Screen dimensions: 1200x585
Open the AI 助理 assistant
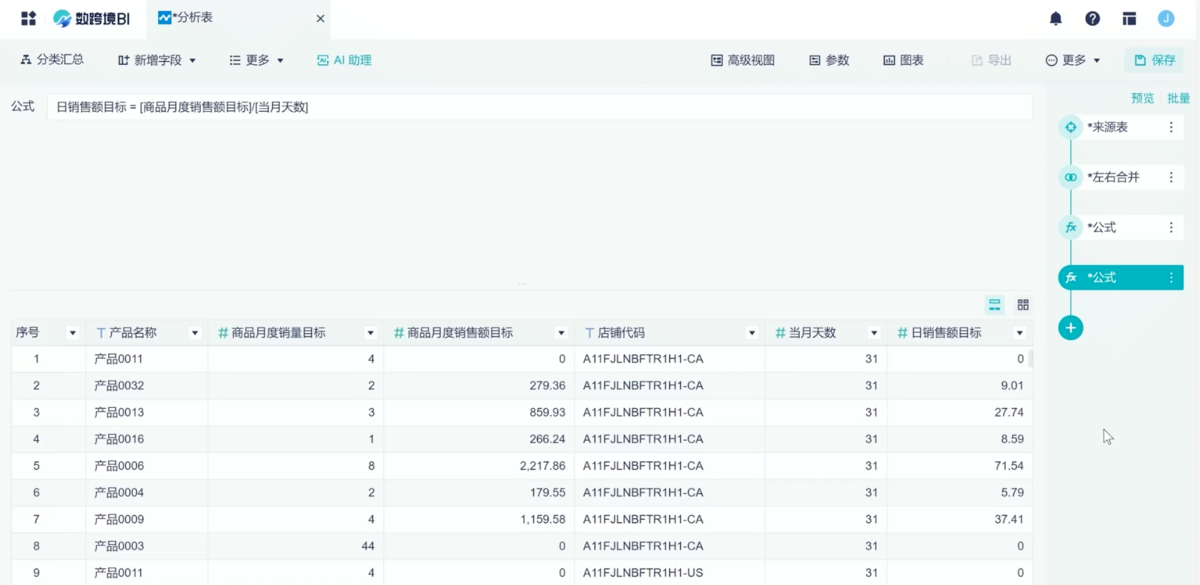click(x=344, y=60)
